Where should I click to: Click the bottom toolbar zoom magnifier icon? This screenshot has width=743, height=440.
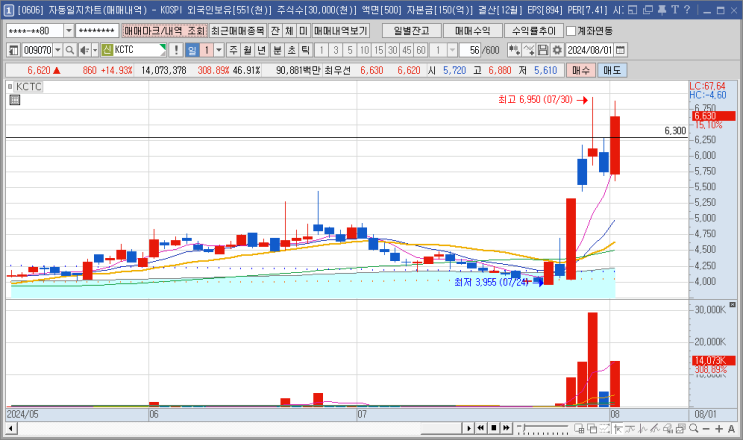pos(693,428)
